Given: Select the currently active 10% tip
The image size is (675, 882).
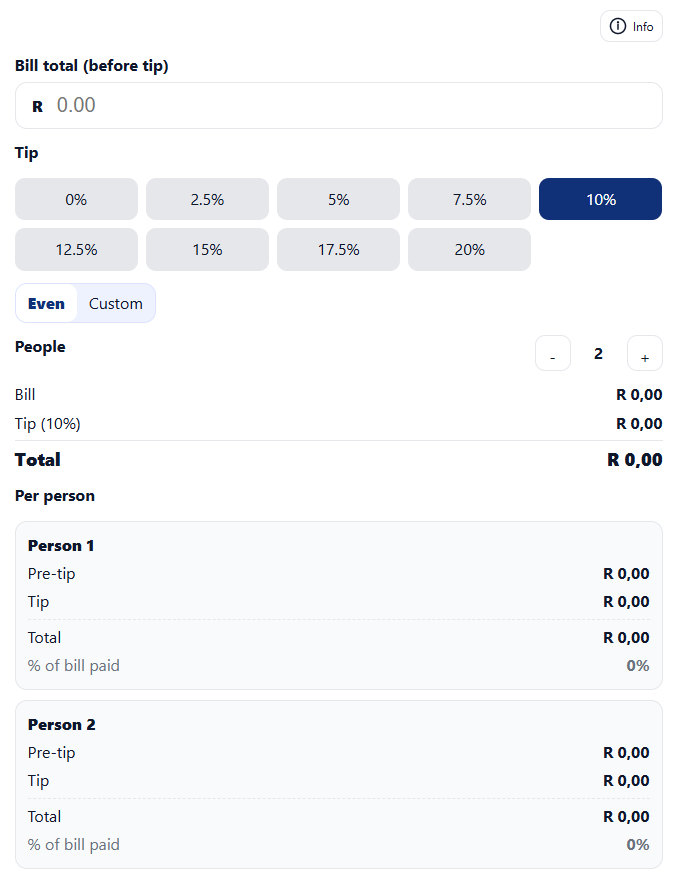Looking at the screenshot, I should click(600, 199).
